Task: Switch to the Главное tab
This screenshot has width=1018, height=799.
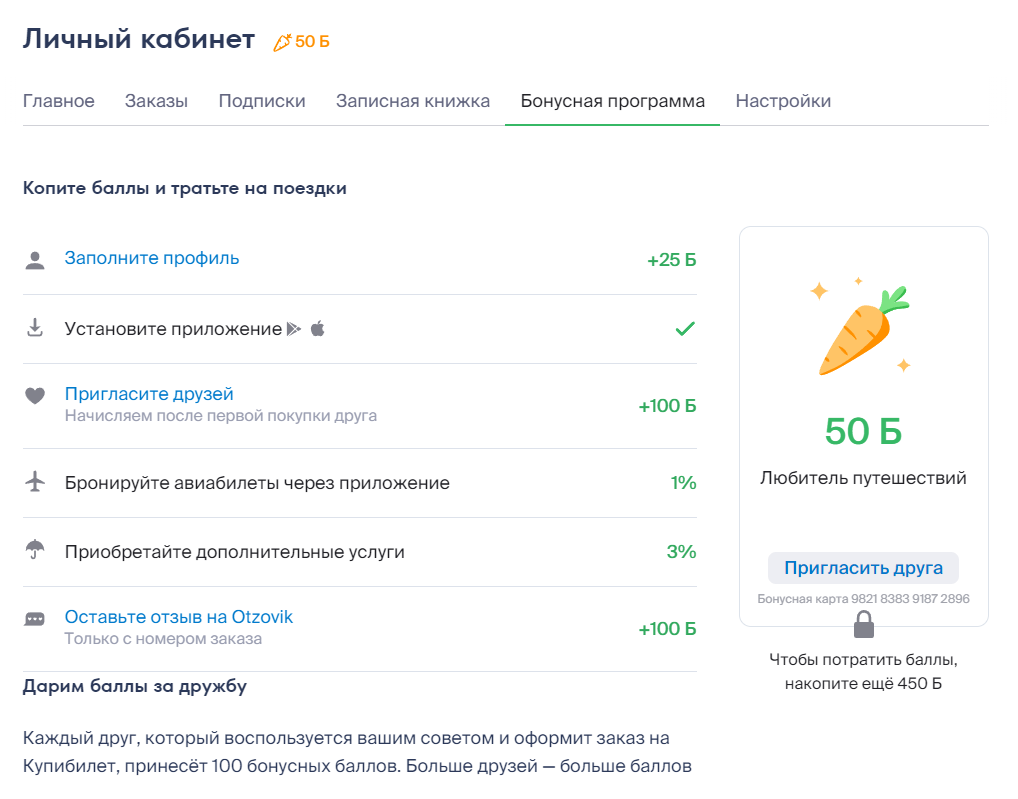Action: (59, 101)
